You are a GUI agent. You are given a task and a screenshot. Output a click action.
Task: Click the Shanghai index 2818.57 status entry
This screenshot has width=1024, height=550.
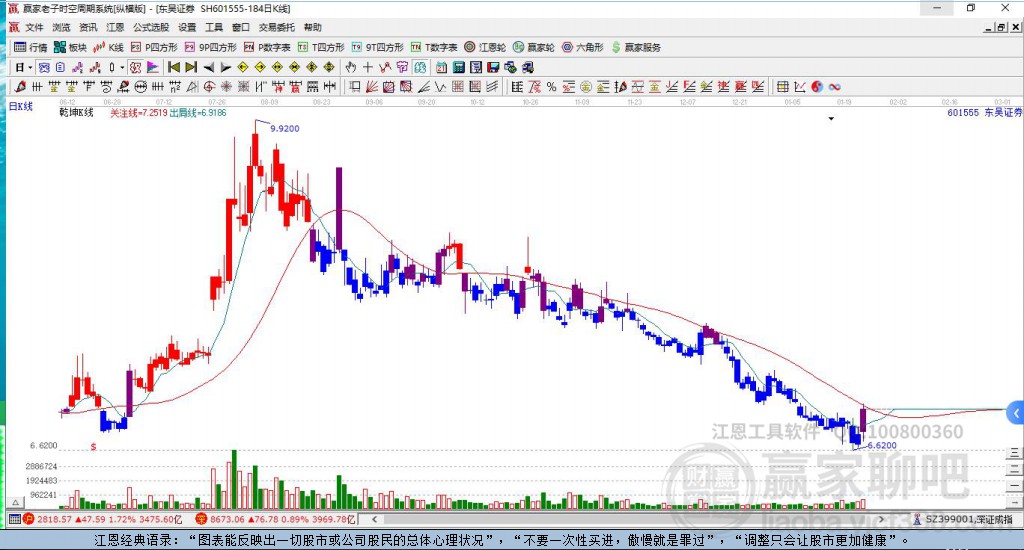coord(103,519)
